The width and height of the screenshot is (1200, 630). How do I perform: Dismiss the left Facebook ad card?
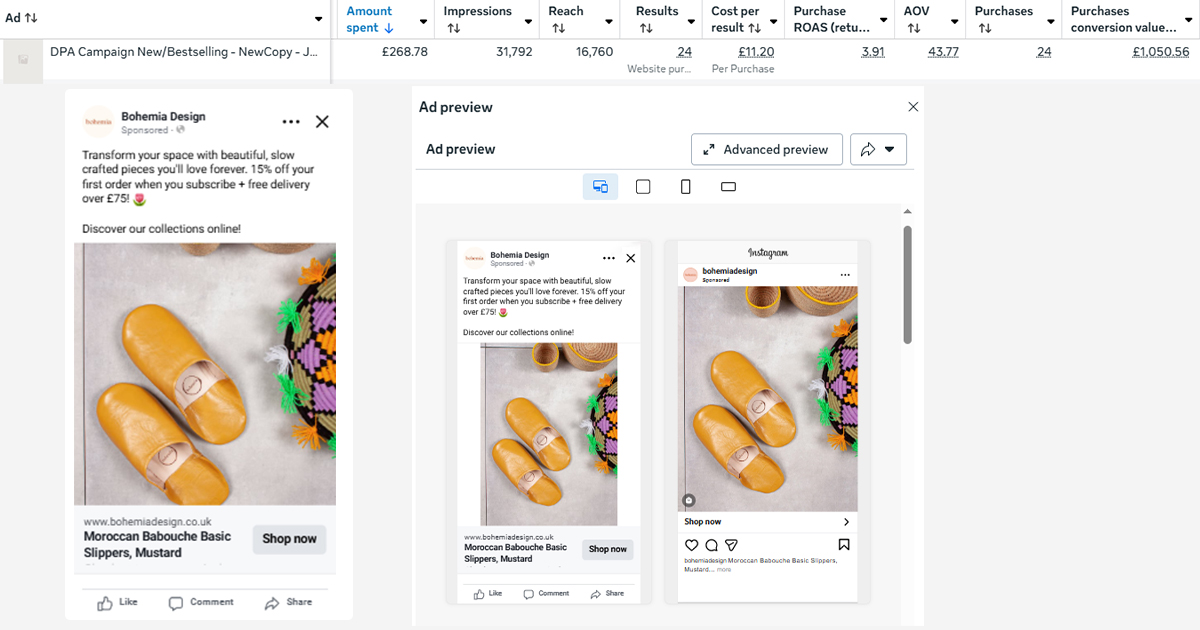click(322, 122)
